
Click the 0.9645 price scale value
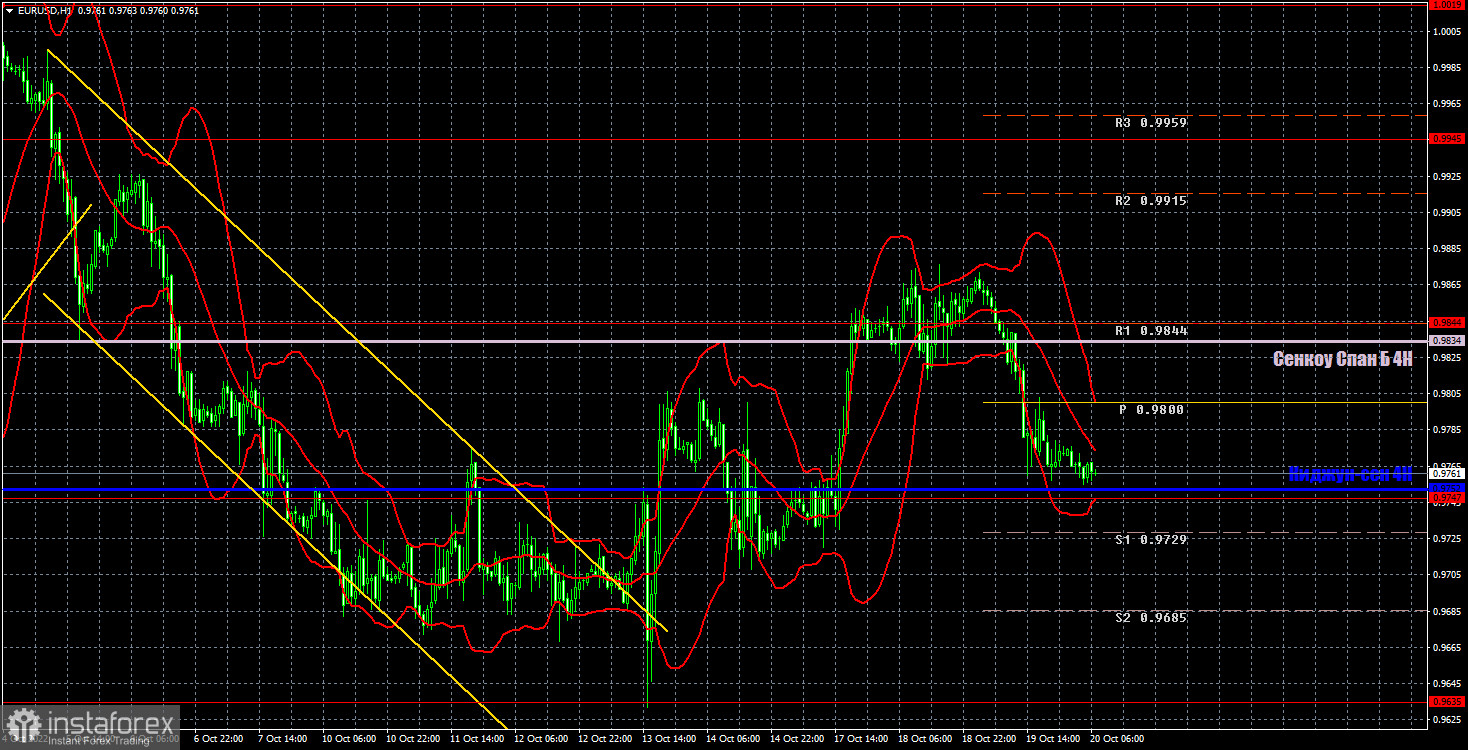coord(1448,683)
